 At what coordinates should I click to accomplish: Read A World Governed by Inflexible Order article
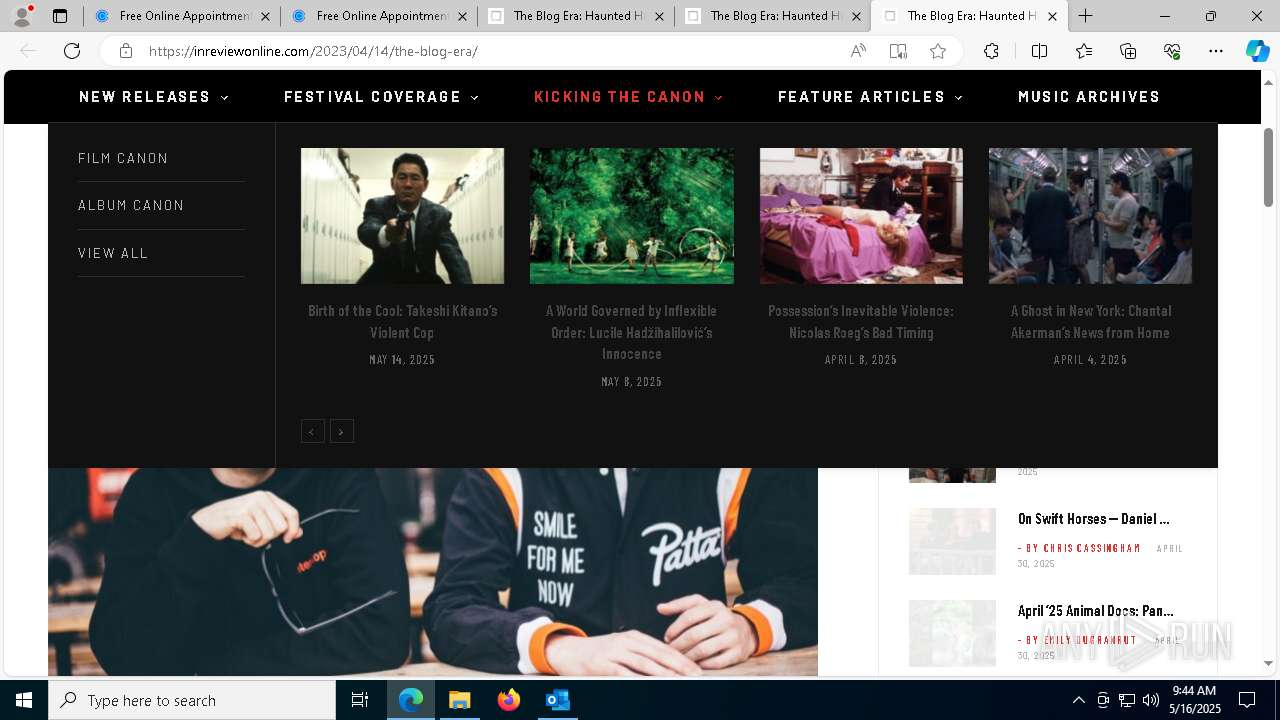point(632,332)
